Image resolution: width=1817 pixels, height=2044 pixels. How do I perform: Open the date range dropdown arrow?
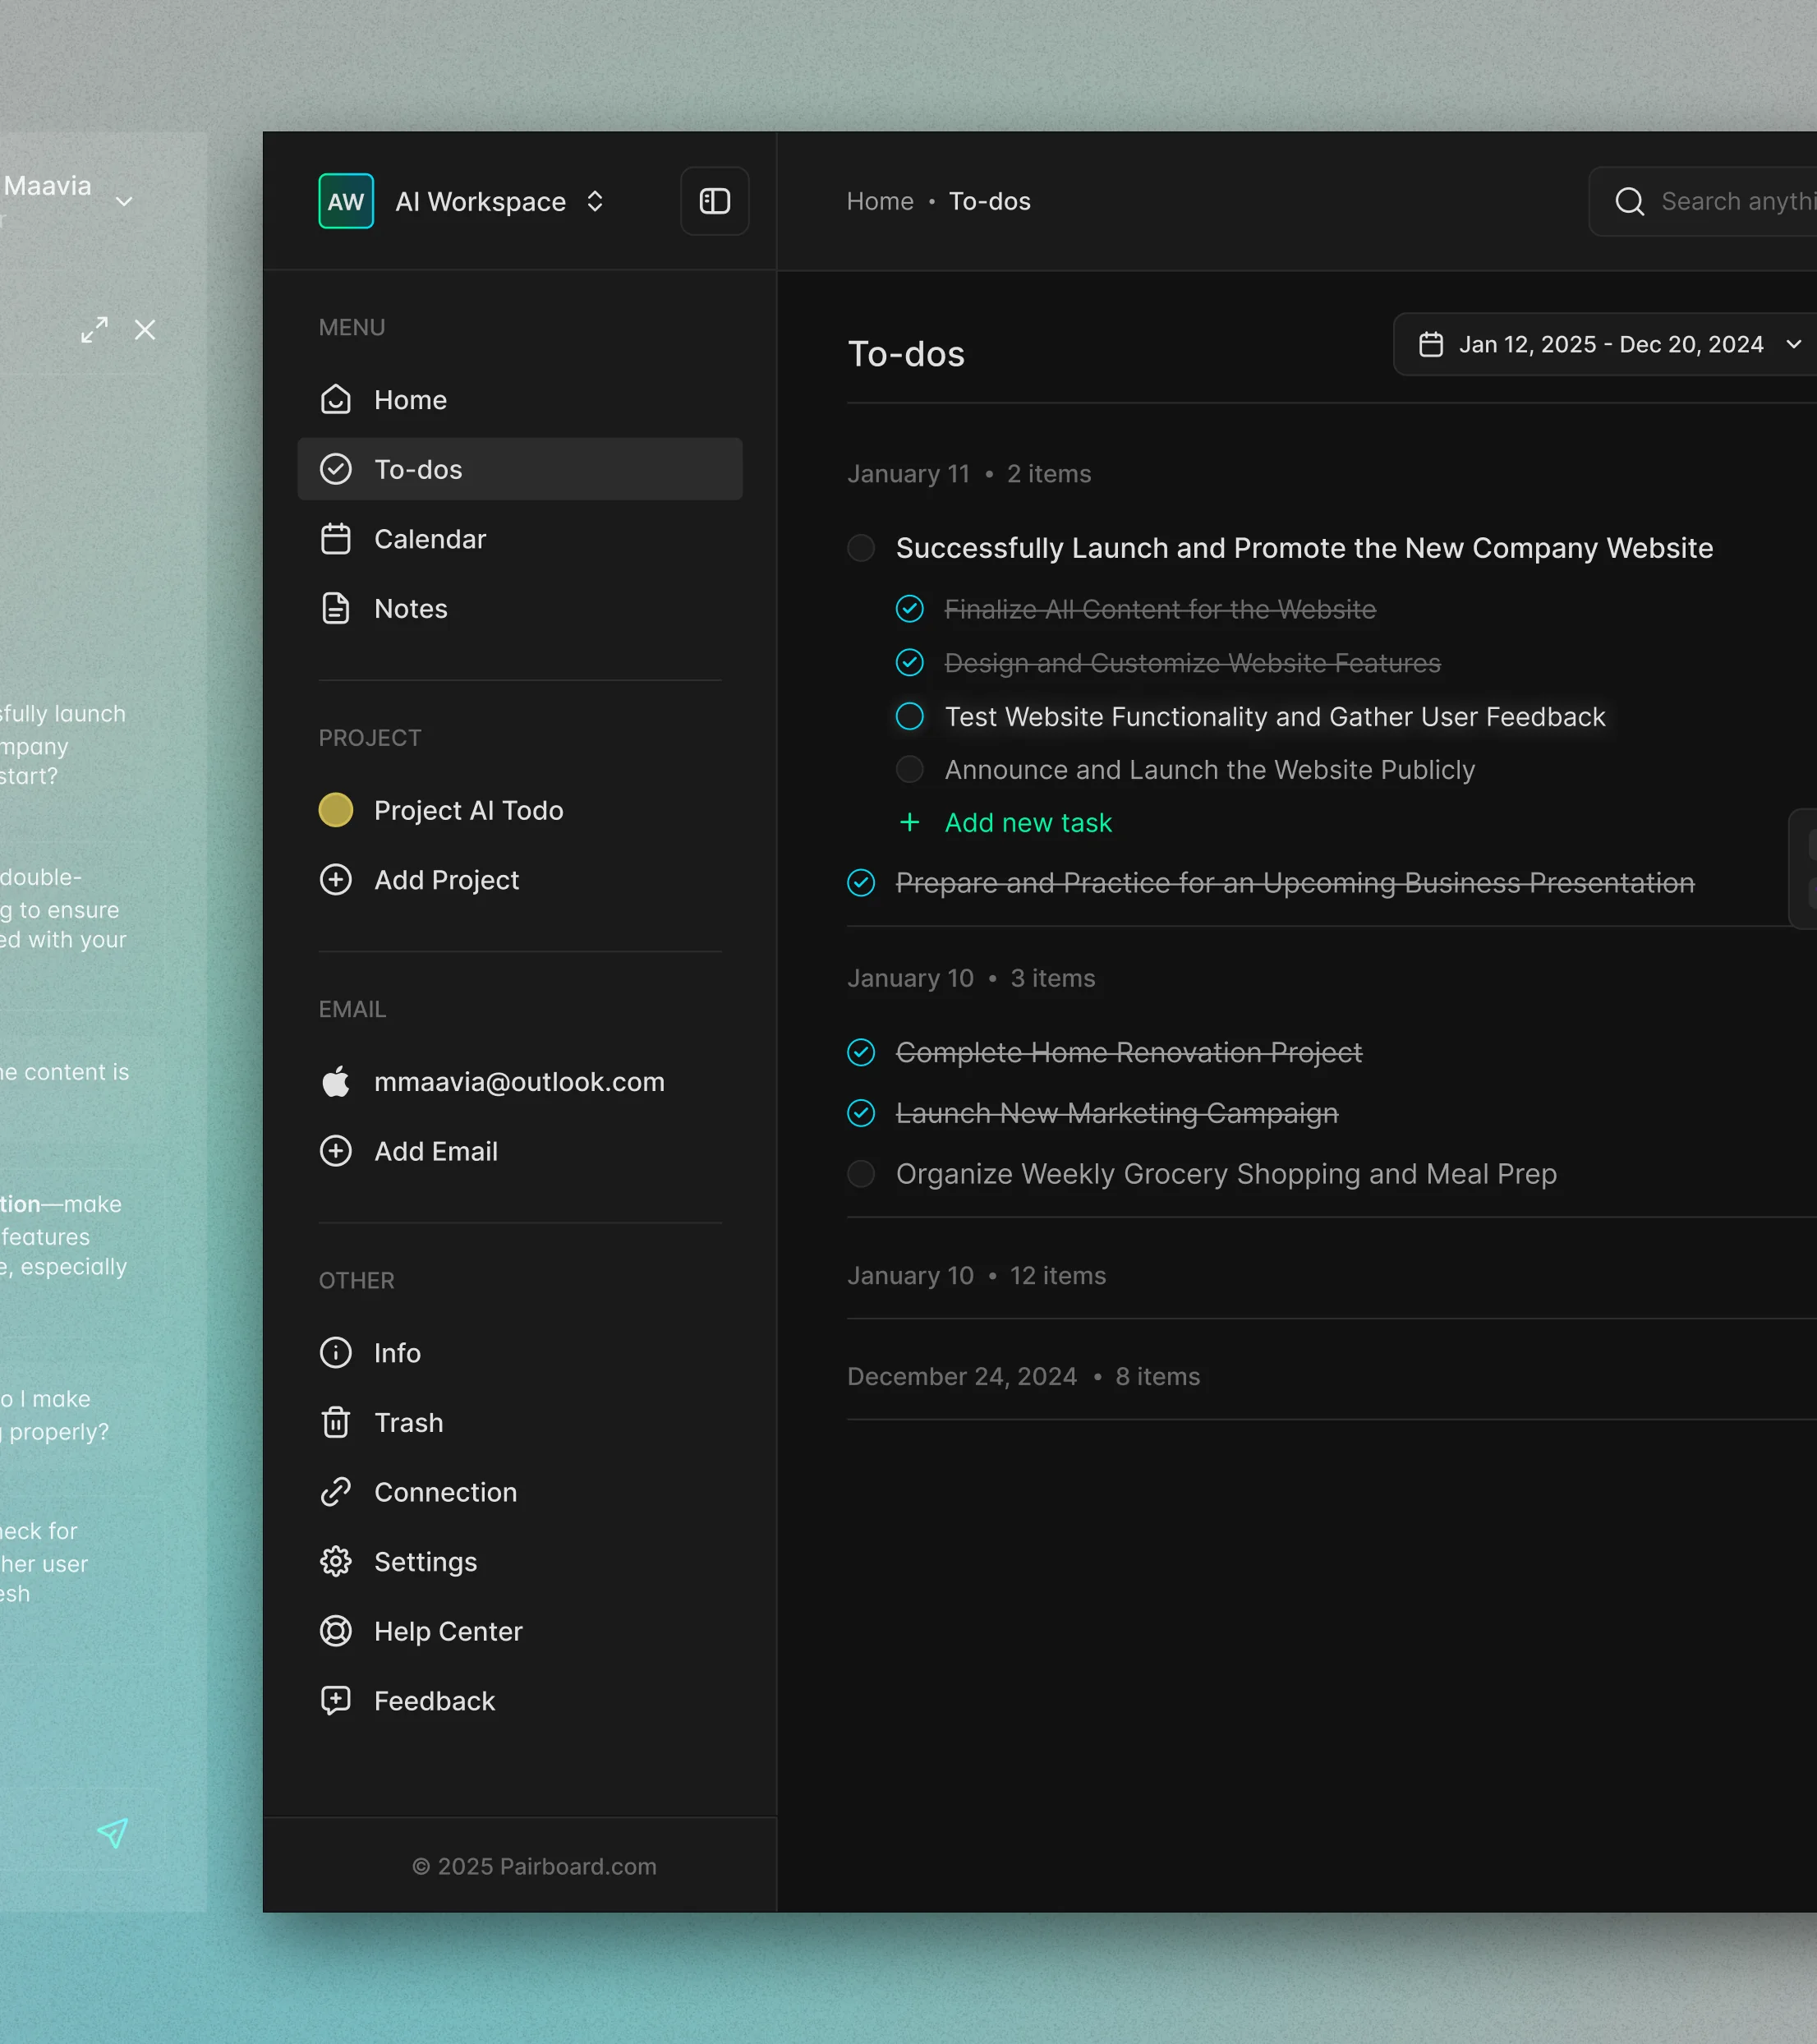pyautogui.click(x=1794, y=344)
